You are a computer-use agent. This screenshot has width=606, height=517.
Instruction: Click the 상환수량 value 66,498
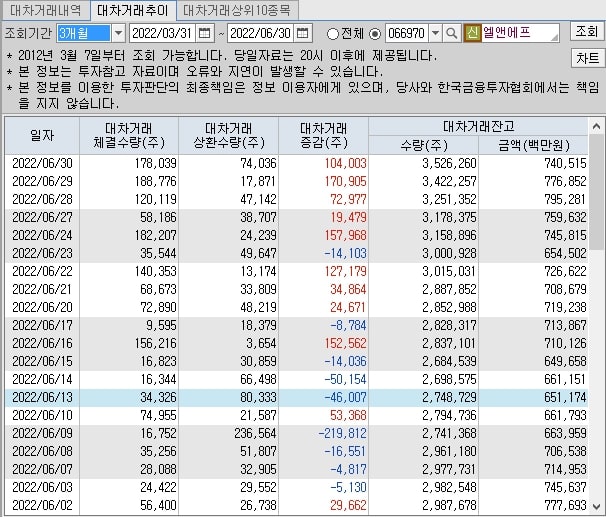click(258, 379)
